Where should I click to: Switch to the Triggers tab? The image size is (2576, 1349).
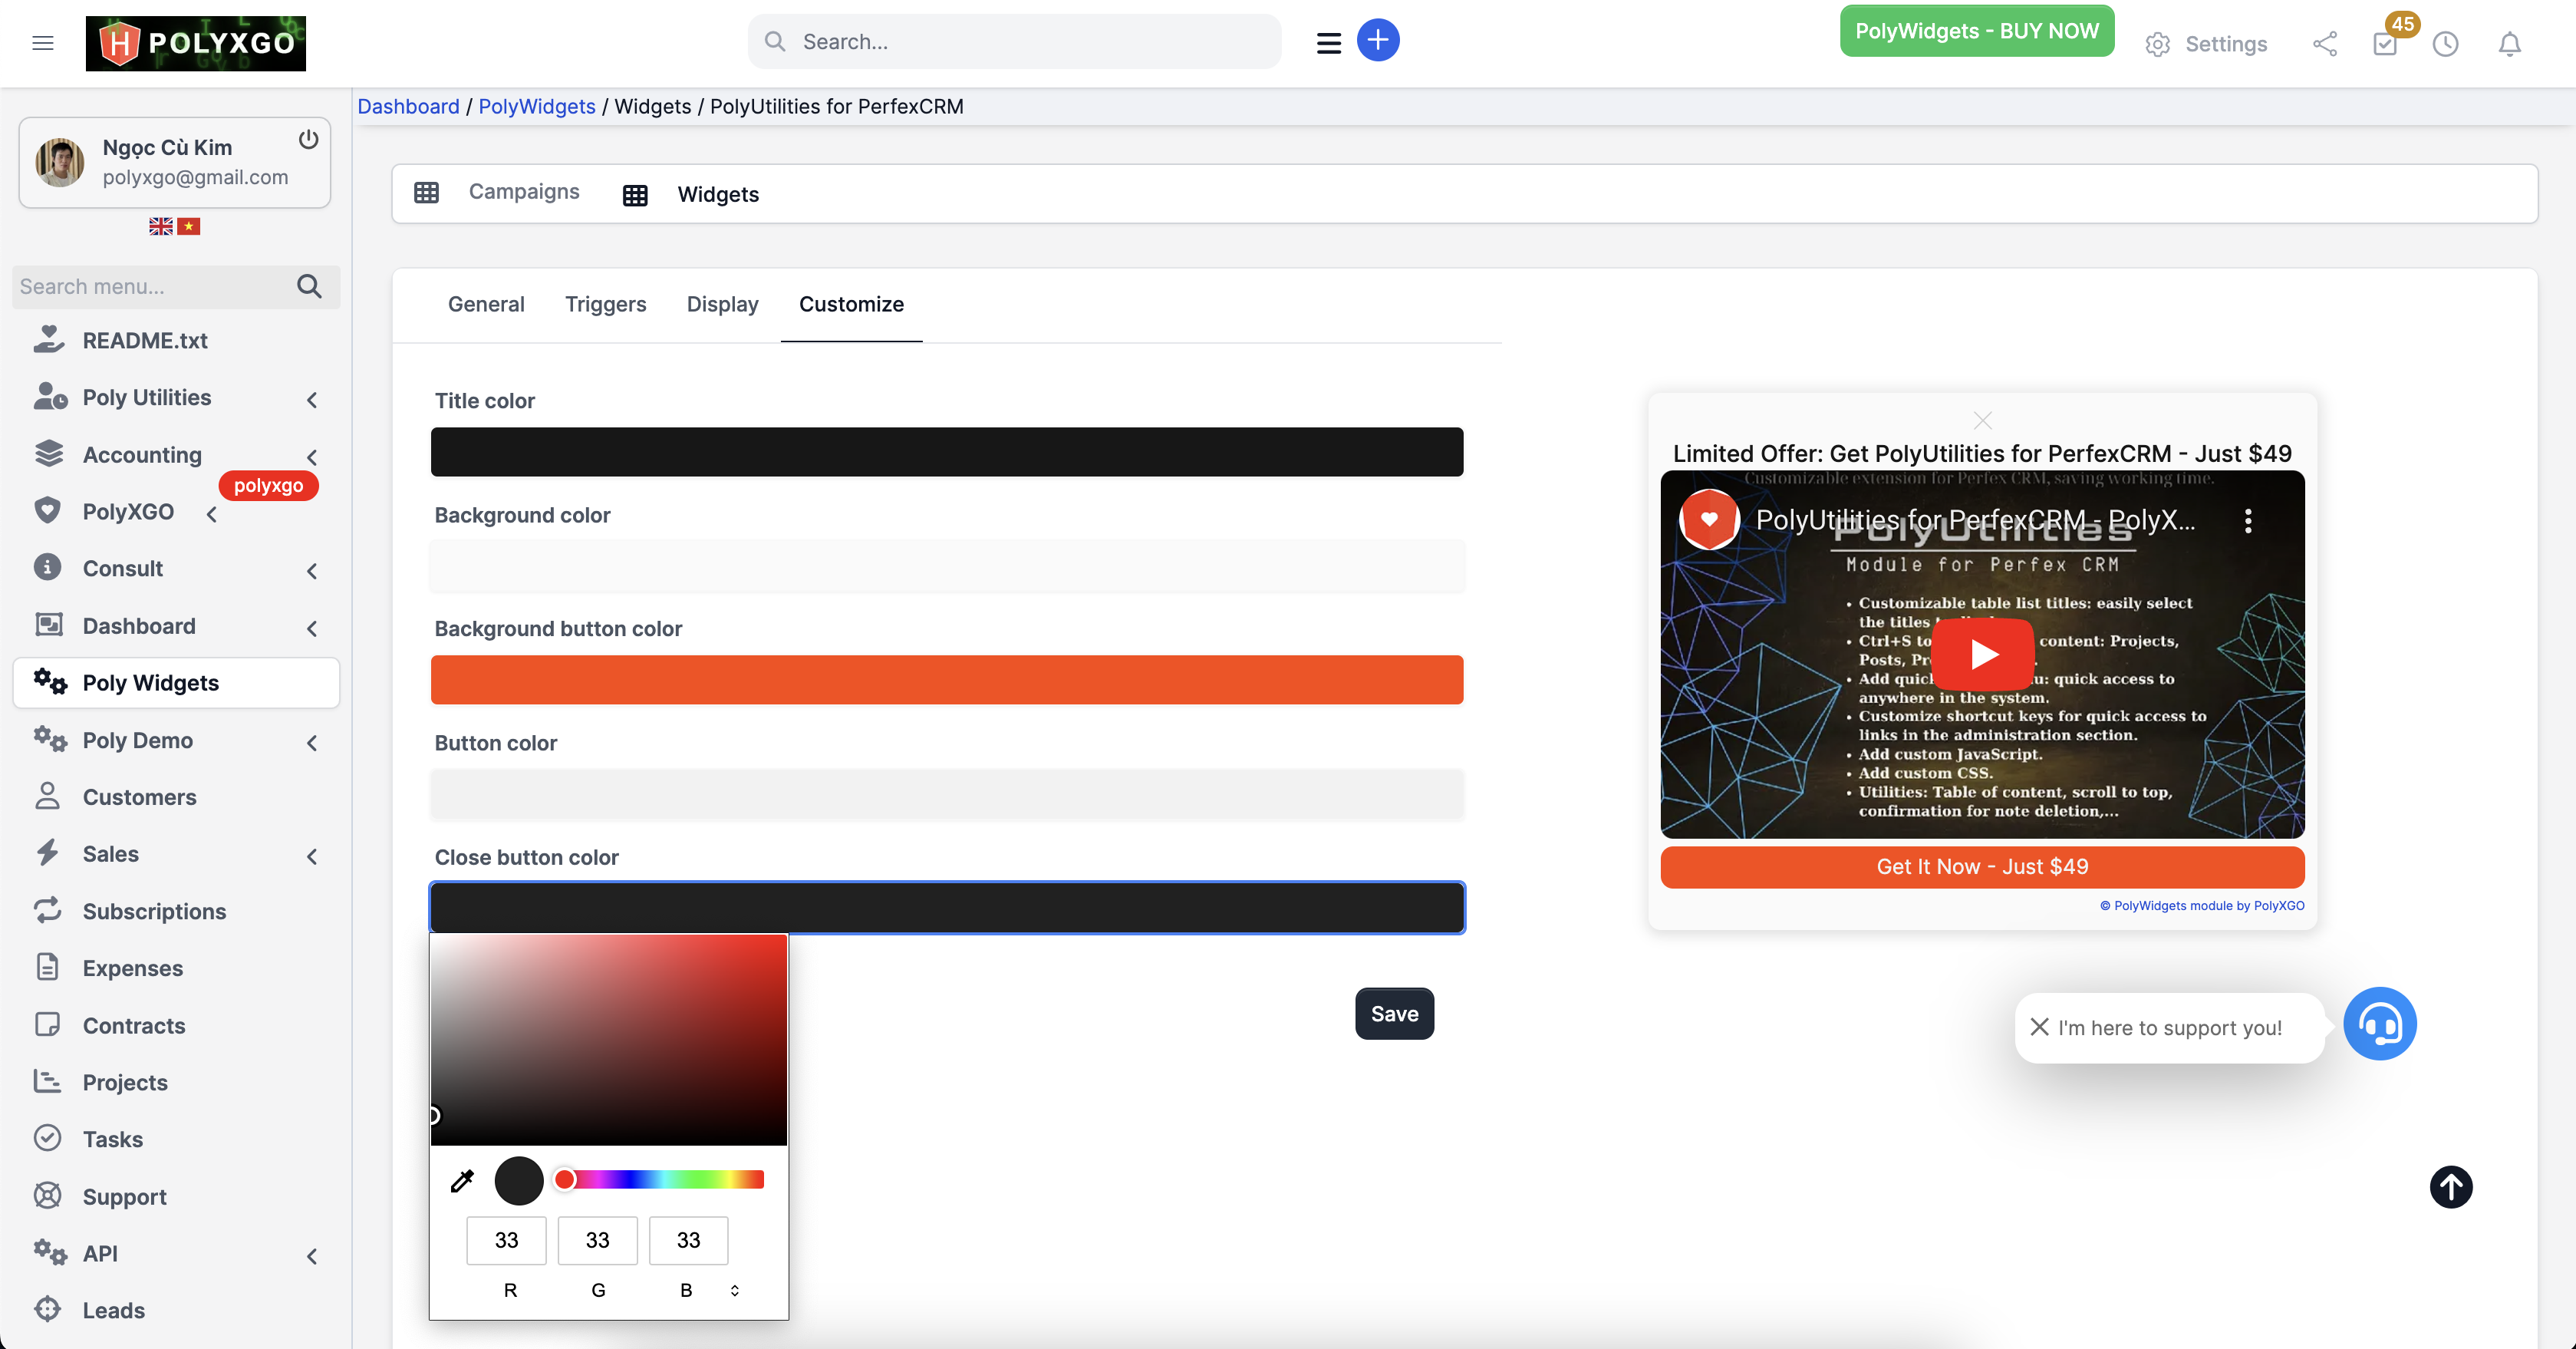(x=605, y=304)
